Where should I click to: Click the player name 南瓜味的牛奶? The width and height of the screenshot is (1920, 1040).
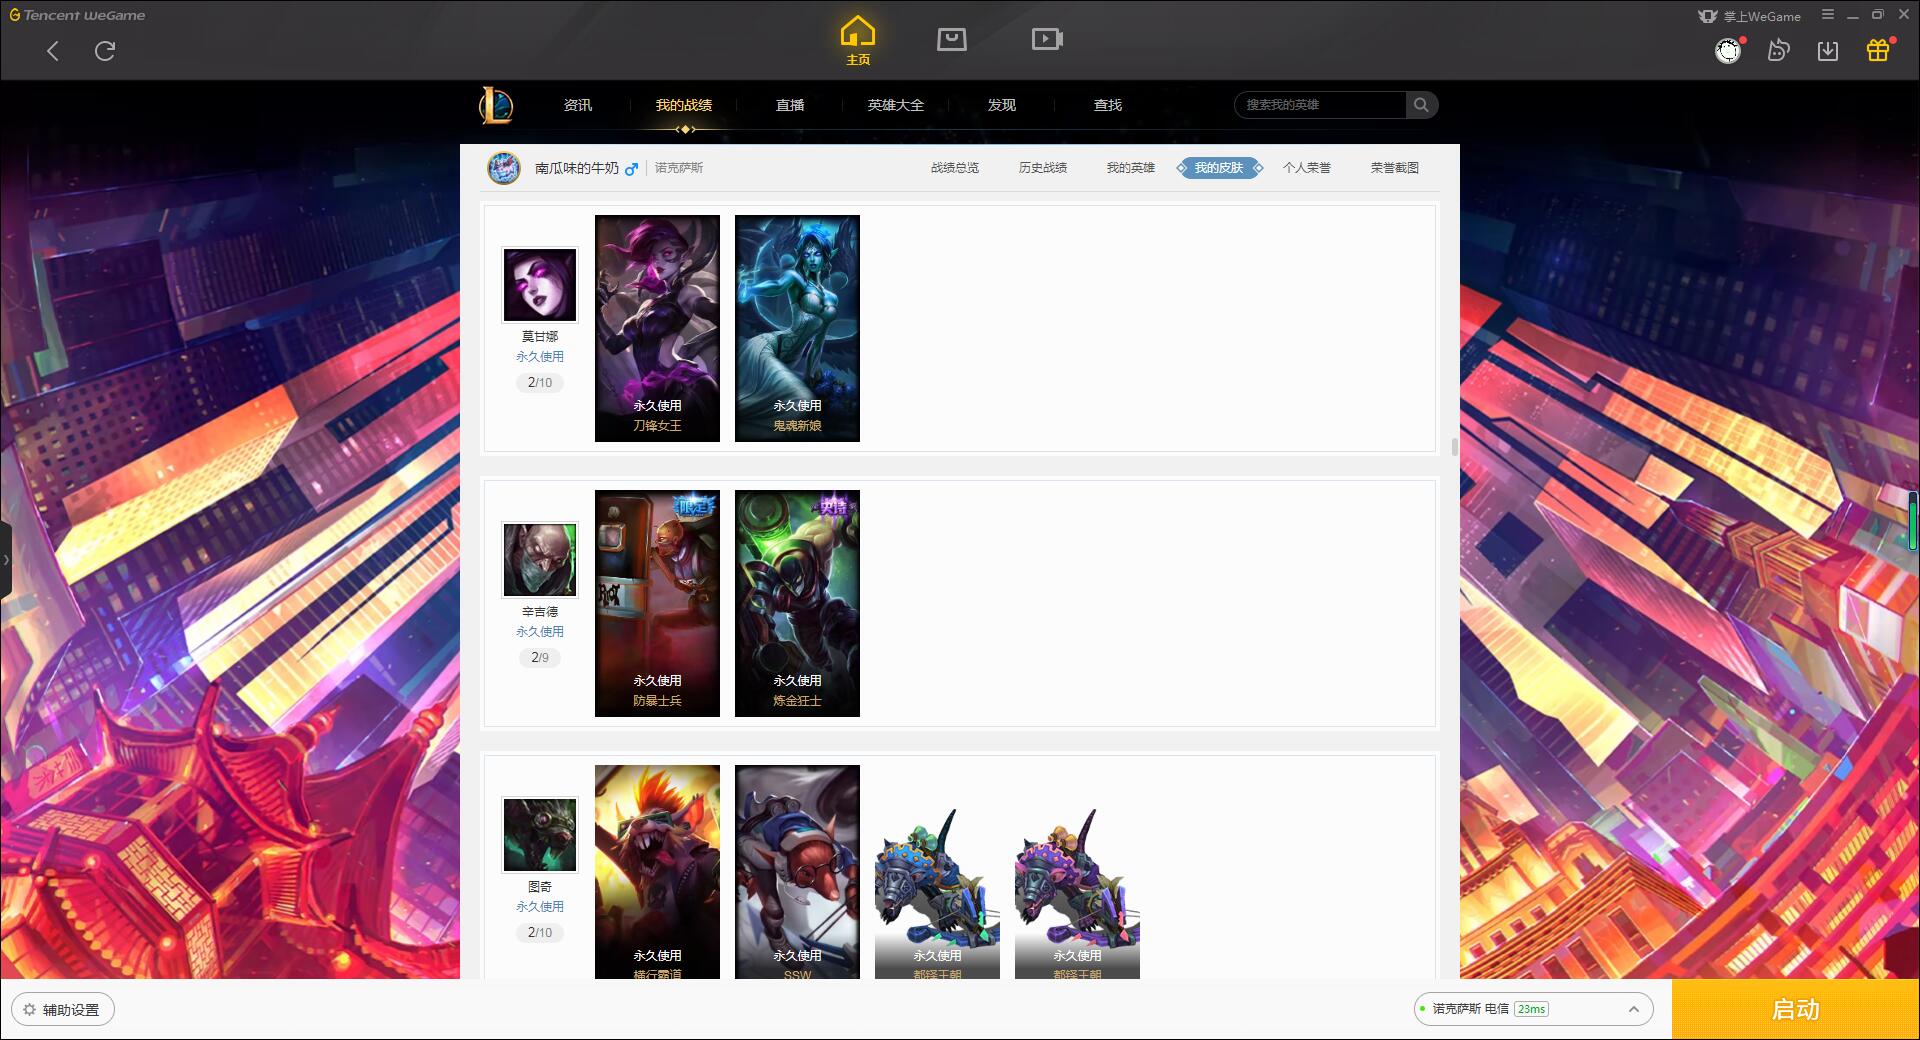click(577, 168)
